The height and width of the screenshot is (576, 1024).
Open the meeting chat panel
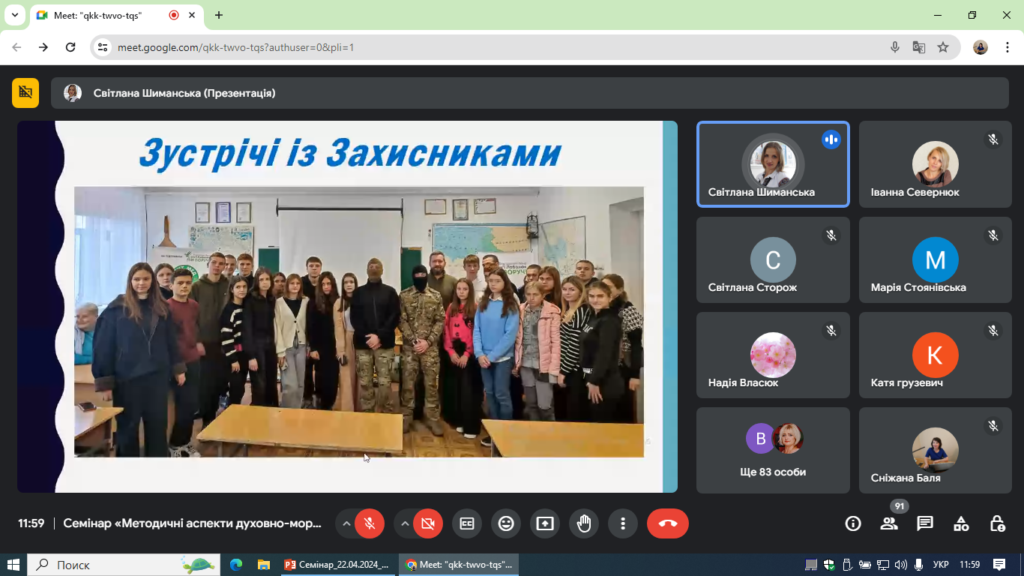(x=925, y=524)
